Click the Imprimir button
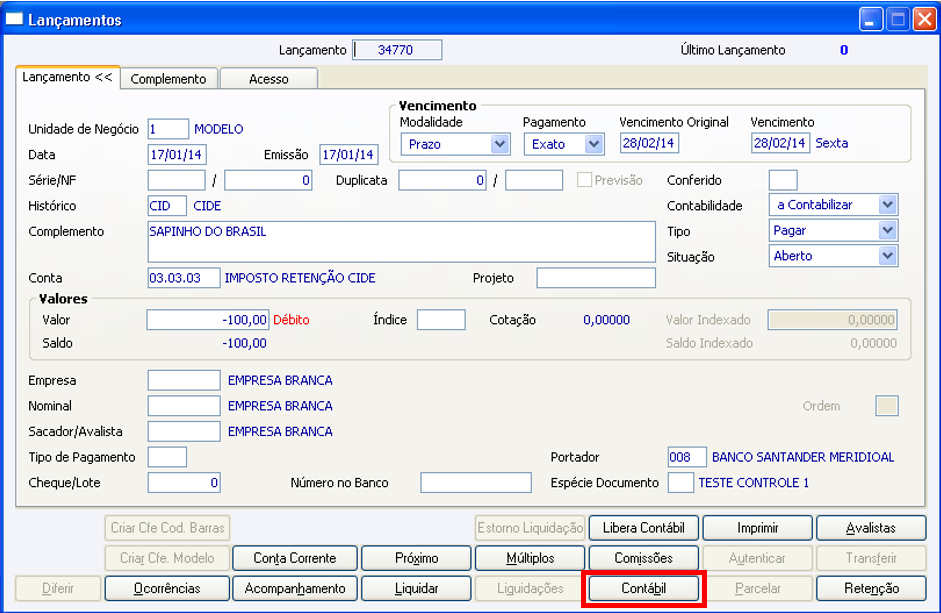This screenshot has width=941, height=613. pyautogui.click(x=757, y=528)
